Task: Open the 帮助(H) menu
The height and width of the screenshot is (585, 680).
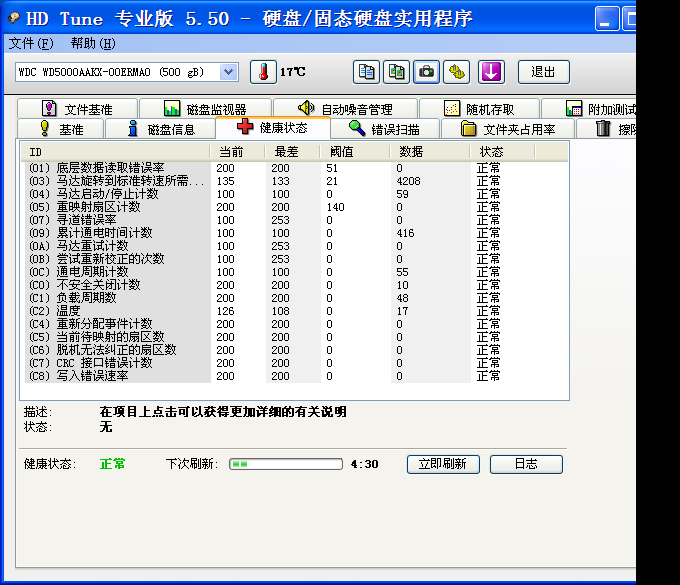Action: pos(93,43)
